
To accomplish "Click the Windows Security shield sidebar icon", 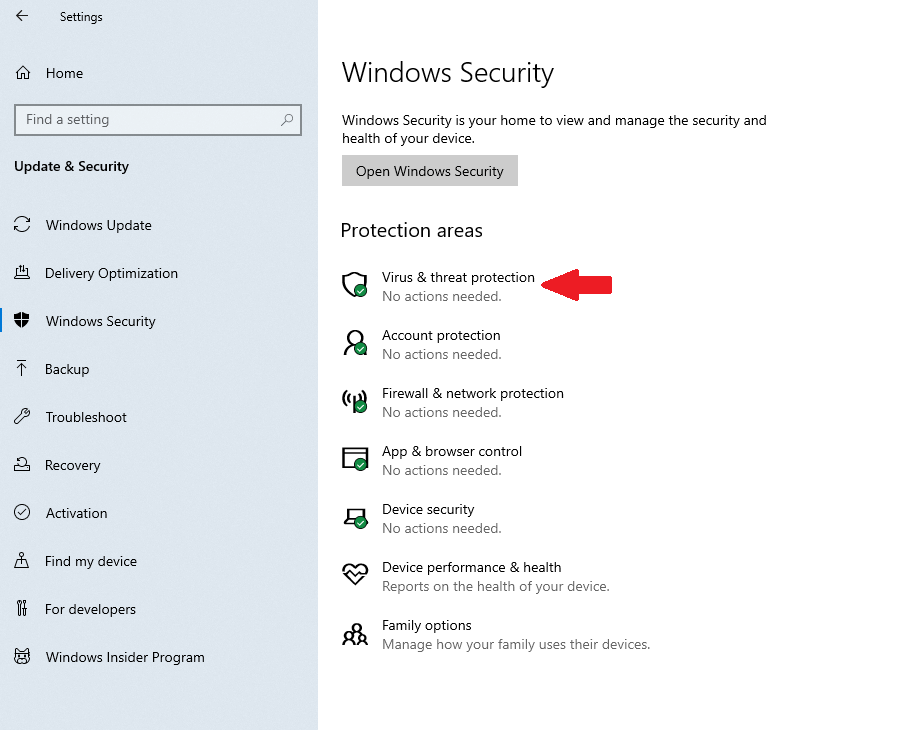I will (22, 320).
